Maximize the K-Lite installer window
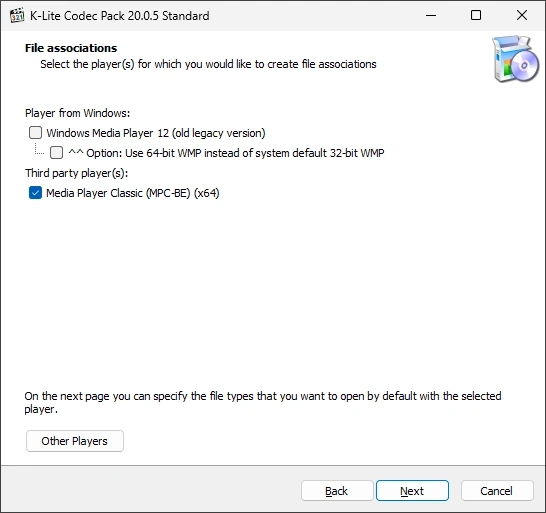Image resolution: width=546 pixels, height=513 pixels. [x=476, y=16]
